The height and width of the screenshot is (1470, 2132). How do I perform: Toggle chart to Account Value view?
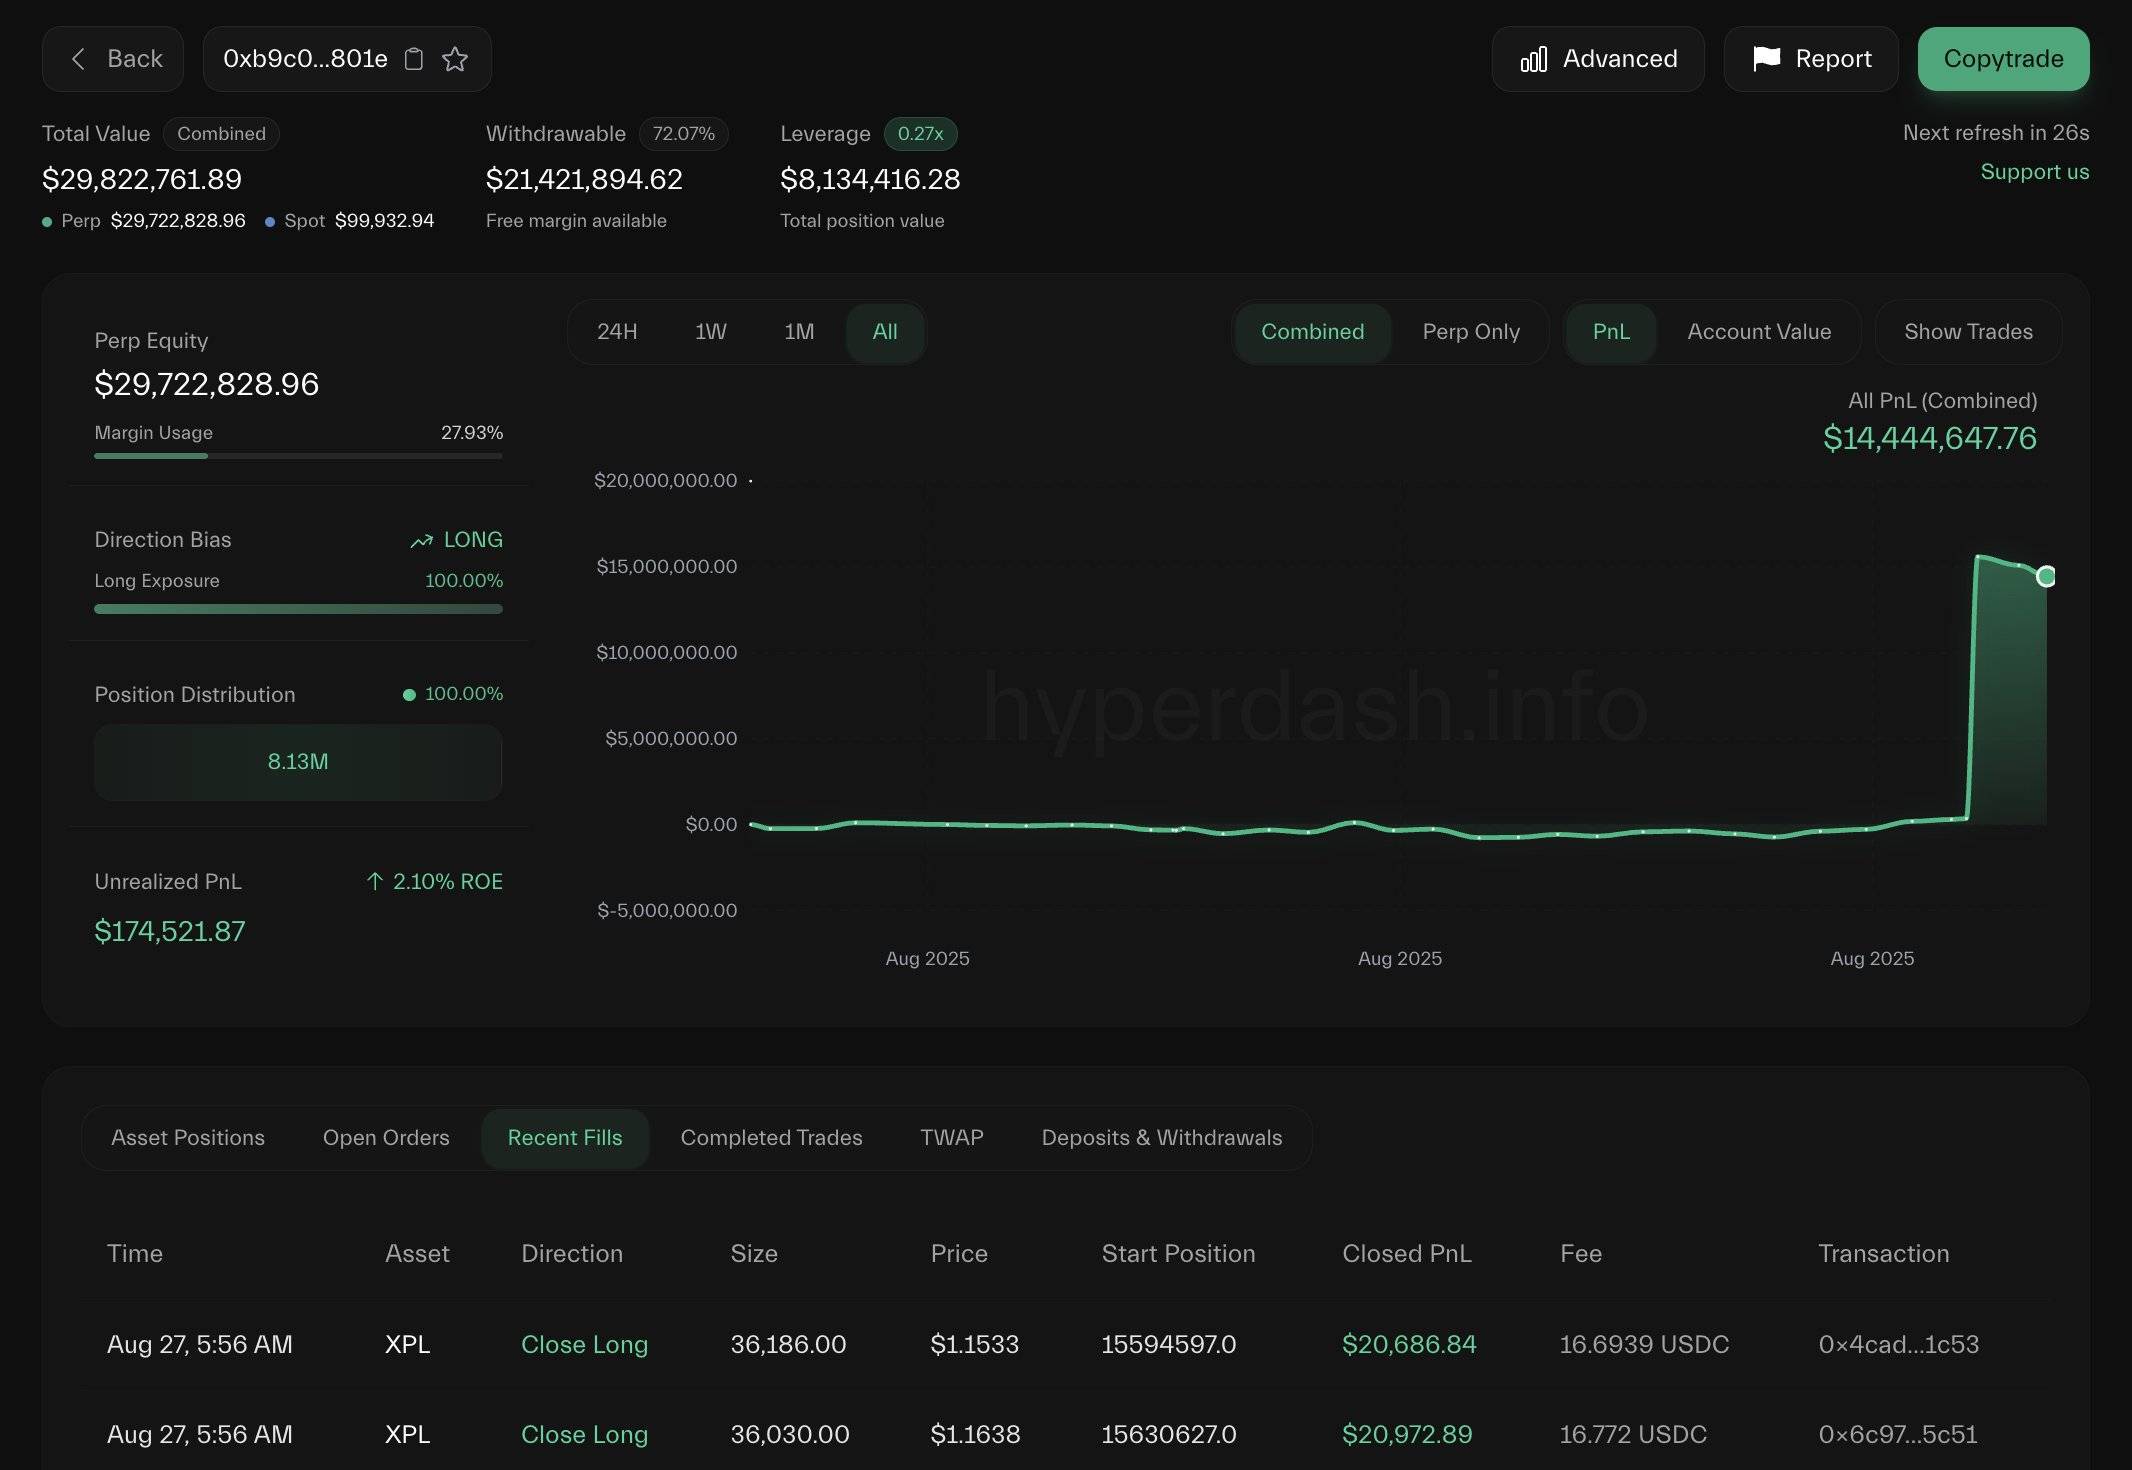tap(1759, 332)
